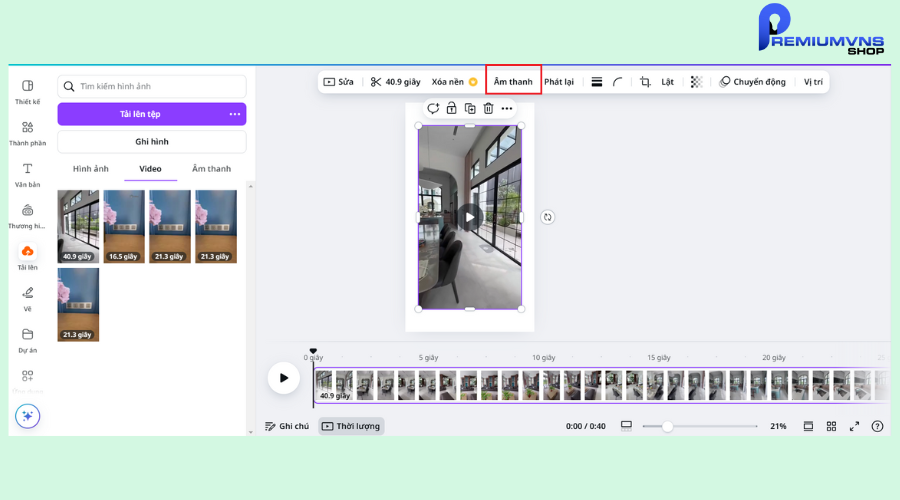Delete the selected video with trash icon
Viewport: 900px width, 500px height.
click(x=488, y=108)
